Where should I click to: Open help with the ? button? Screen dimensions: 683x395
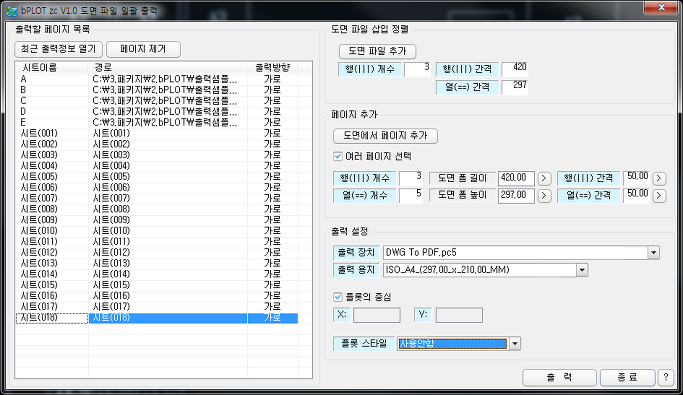pos(666,377)
